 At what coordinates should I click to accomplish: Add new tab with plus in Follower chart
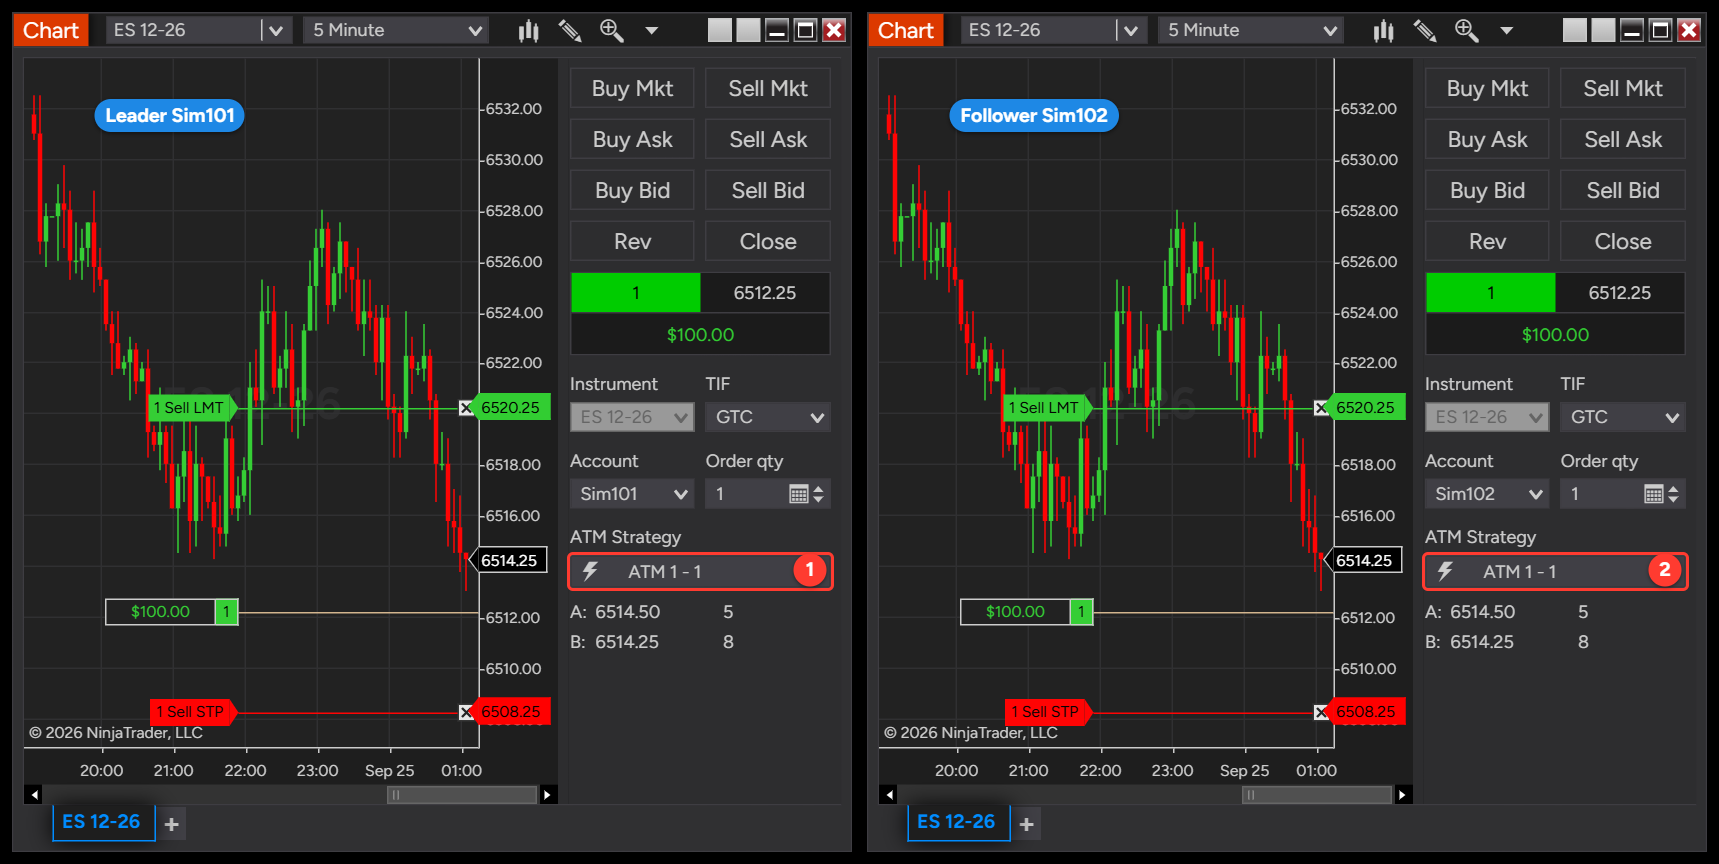[1027, 824]
